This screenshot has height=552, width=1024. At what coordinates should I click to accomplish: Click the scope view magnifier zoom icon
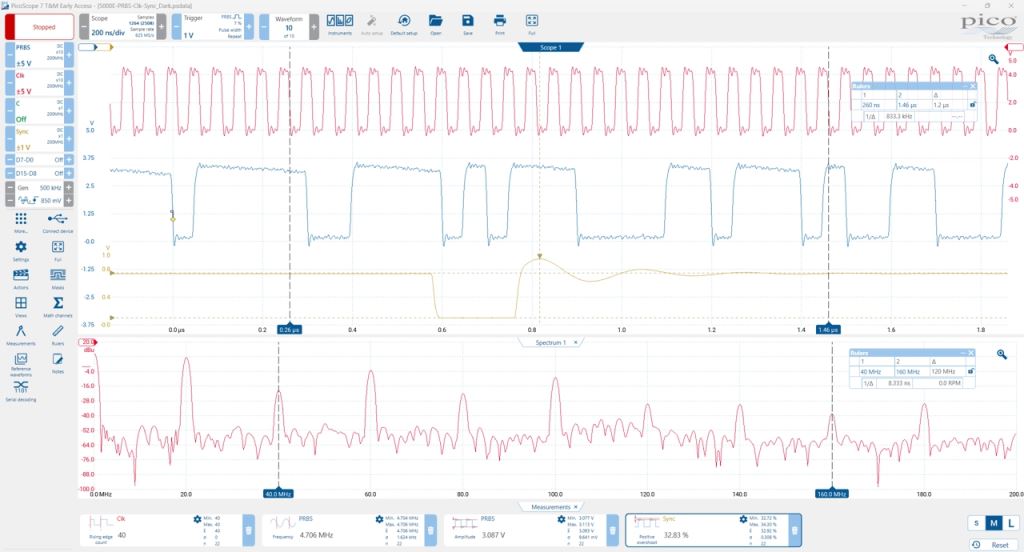[x=993, y=59]
